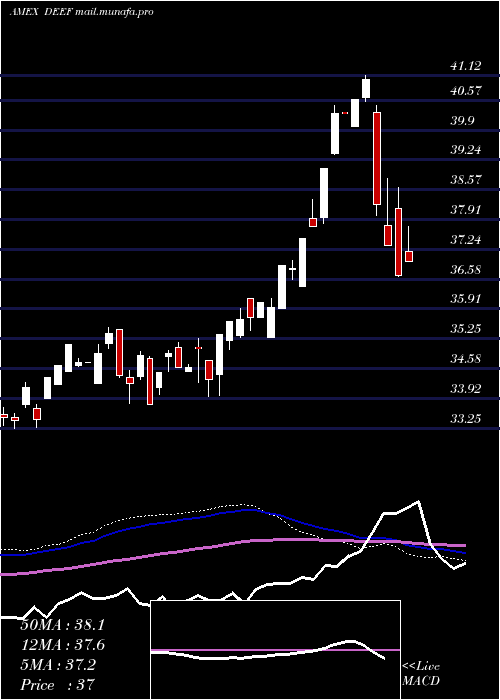Click the 35.91 price level label
This screenshot has height=700, width=500.
click(466, 299)
